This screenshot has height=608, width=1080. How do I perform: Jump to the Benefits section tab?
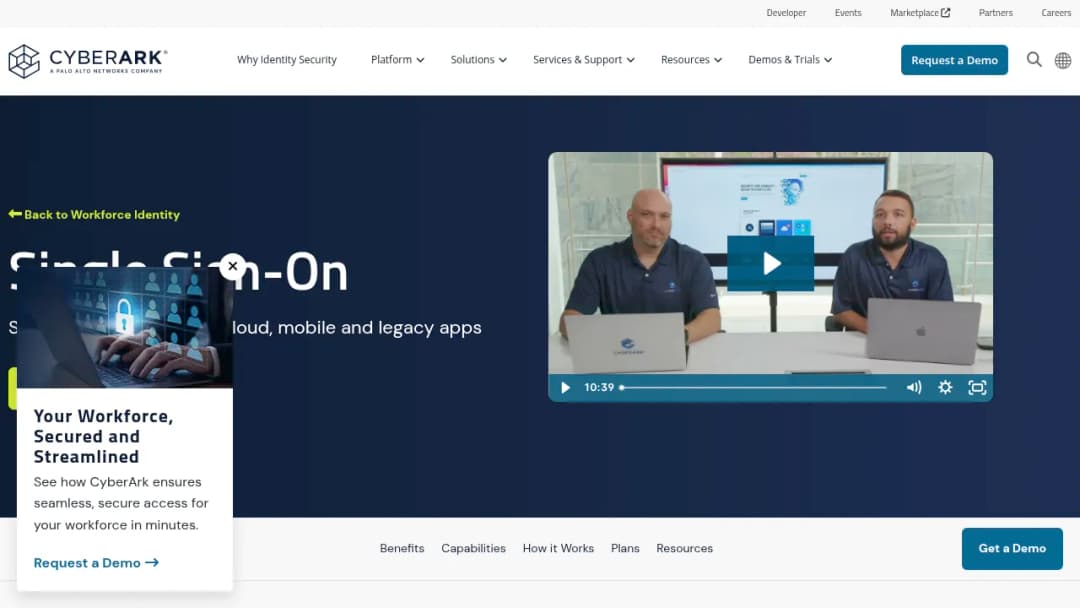[402, 548]
